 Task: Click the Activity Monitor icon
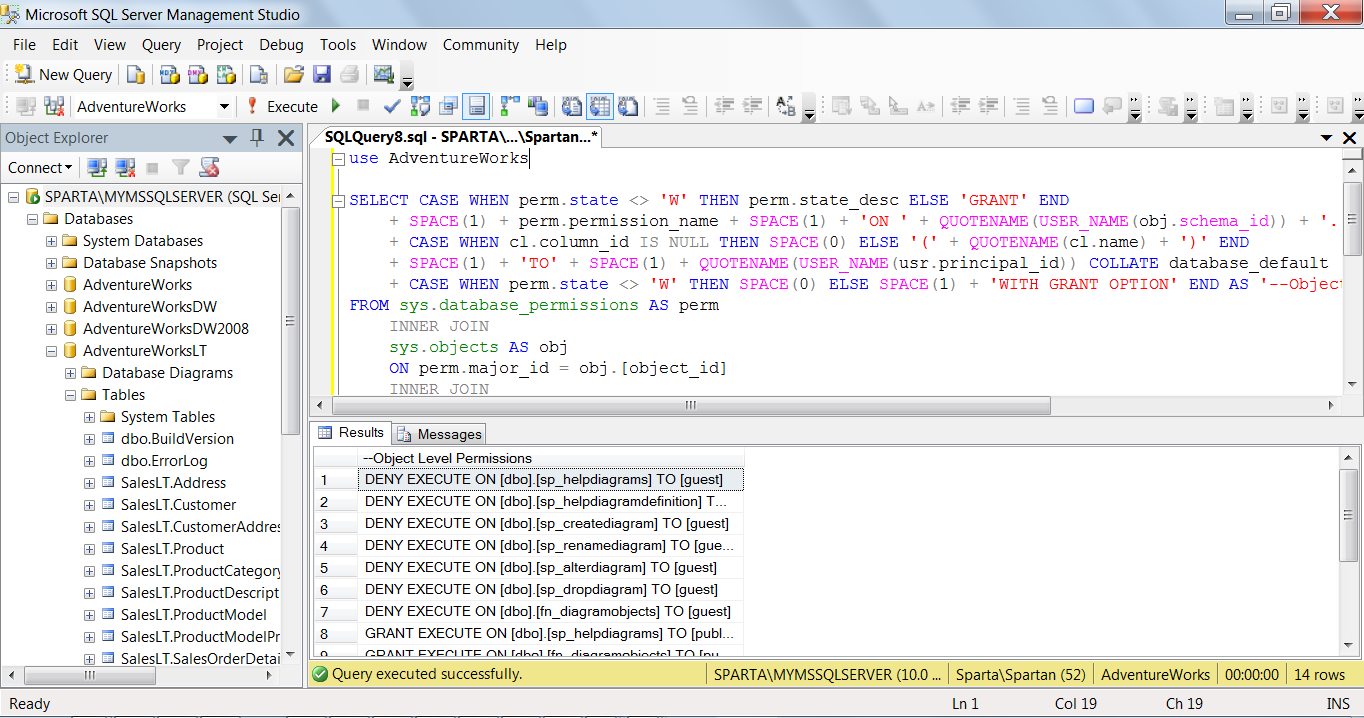[383, 75]
